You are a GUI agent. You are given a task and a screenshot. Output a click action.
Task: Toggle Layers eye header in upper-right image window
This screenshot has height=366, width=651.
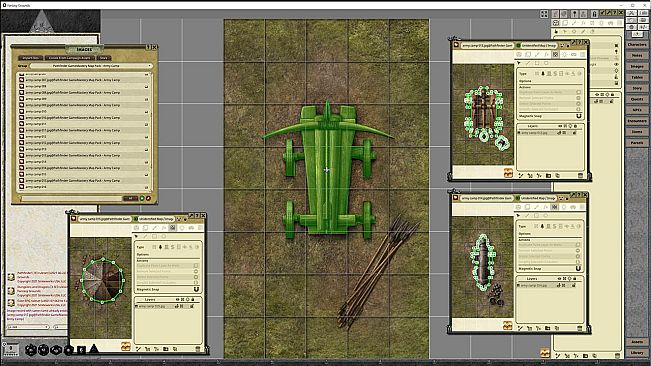coord(560,126)
